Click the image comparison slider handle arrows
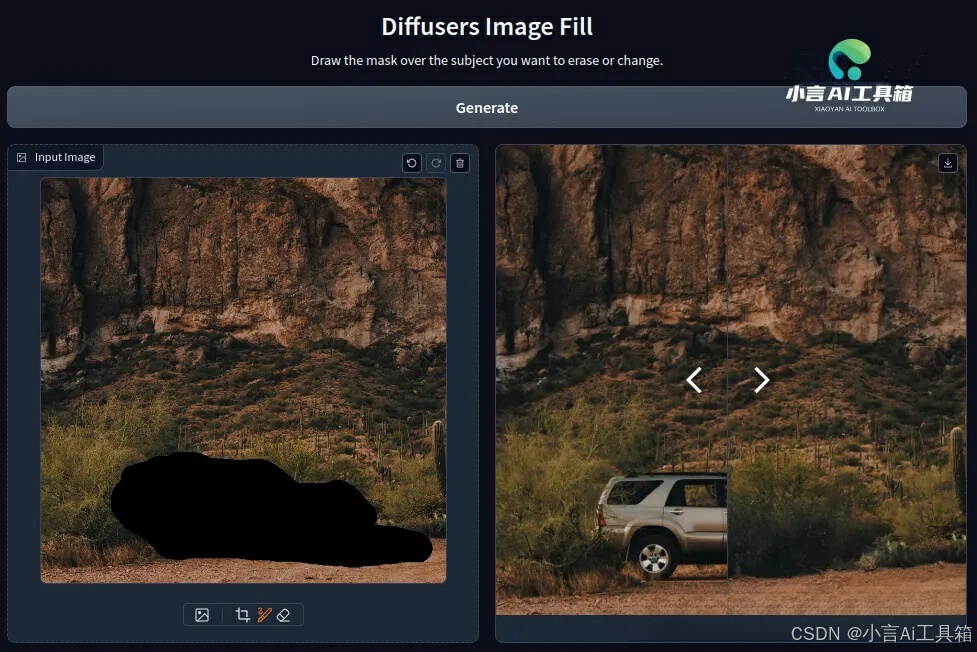977x652 pixels. coord(728,380)
